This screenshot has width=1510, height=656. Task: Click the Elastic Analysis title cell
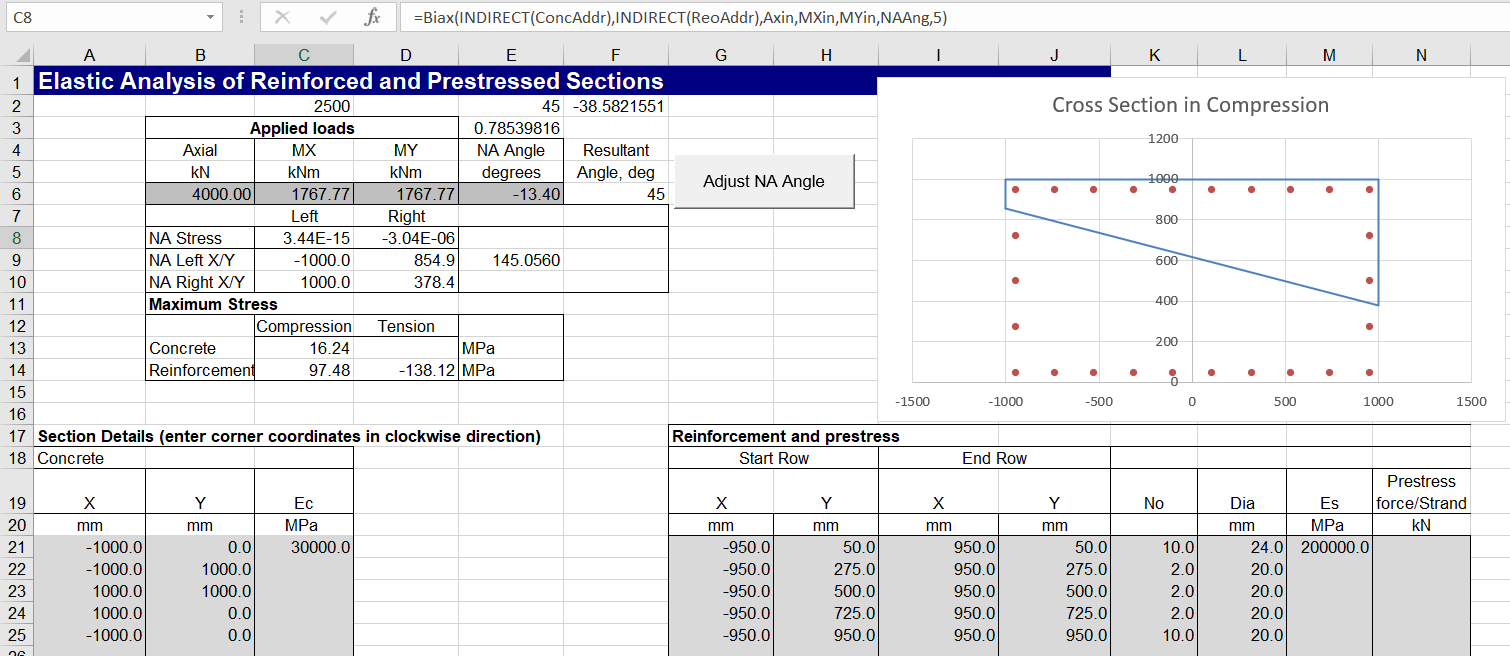click(x=350, y=81)
